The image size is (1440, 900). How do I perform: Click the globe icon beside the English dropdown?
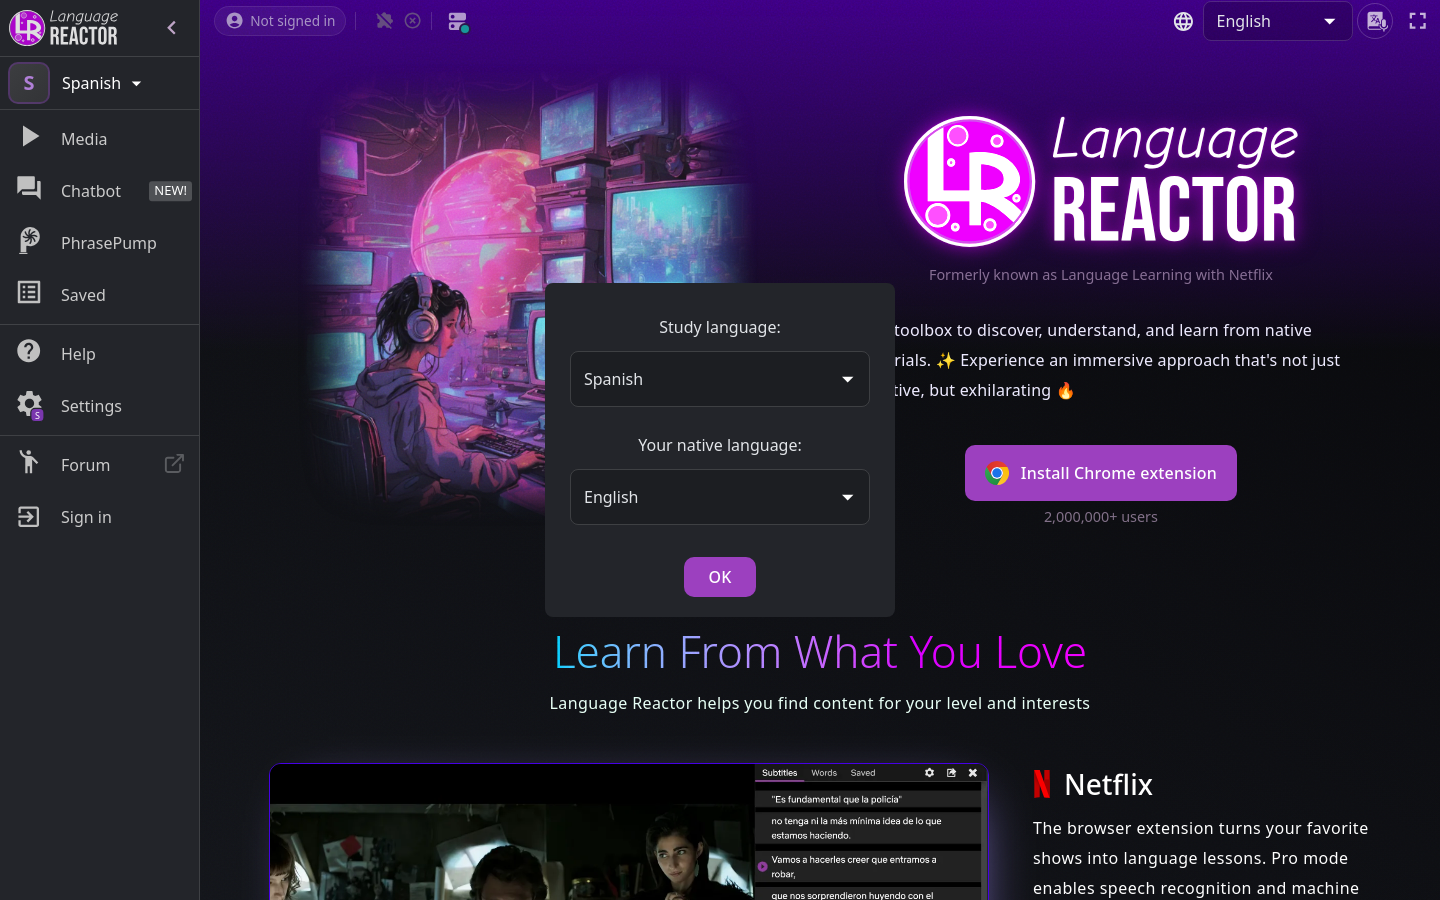(x=1183, y=21)
